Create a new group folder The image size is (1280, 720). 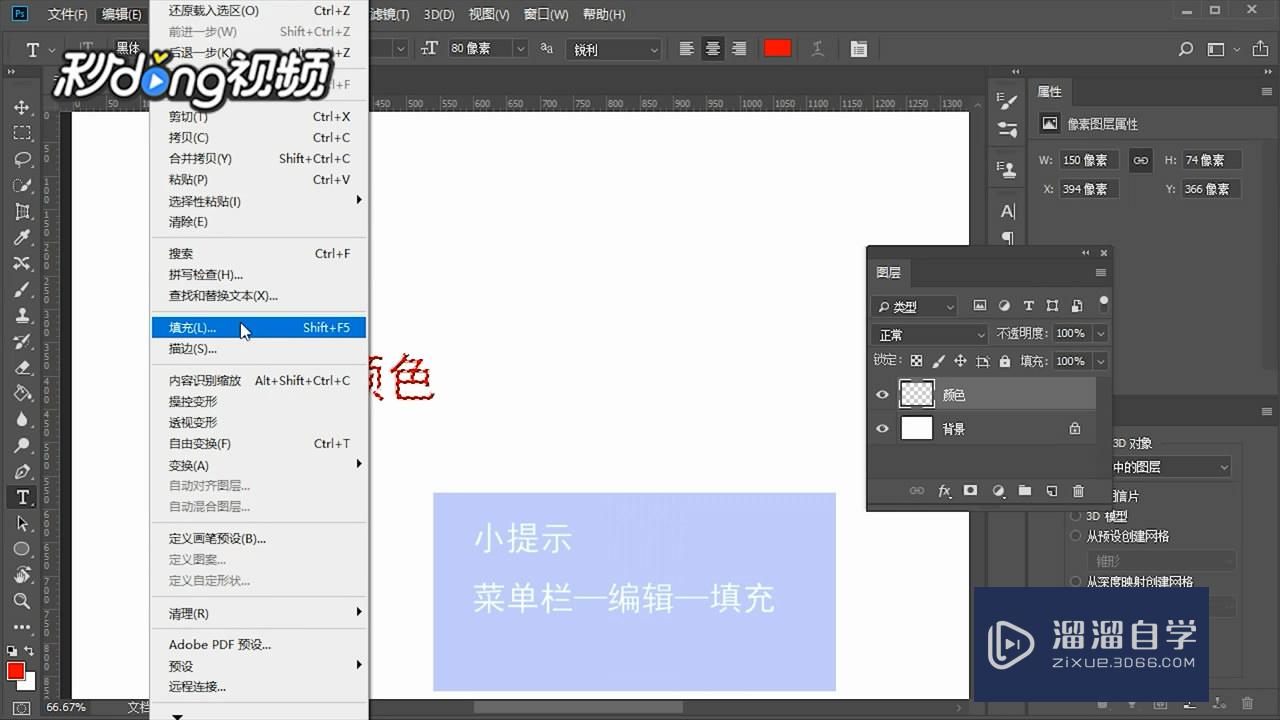pyautogui.click(x=1025, y=491)
